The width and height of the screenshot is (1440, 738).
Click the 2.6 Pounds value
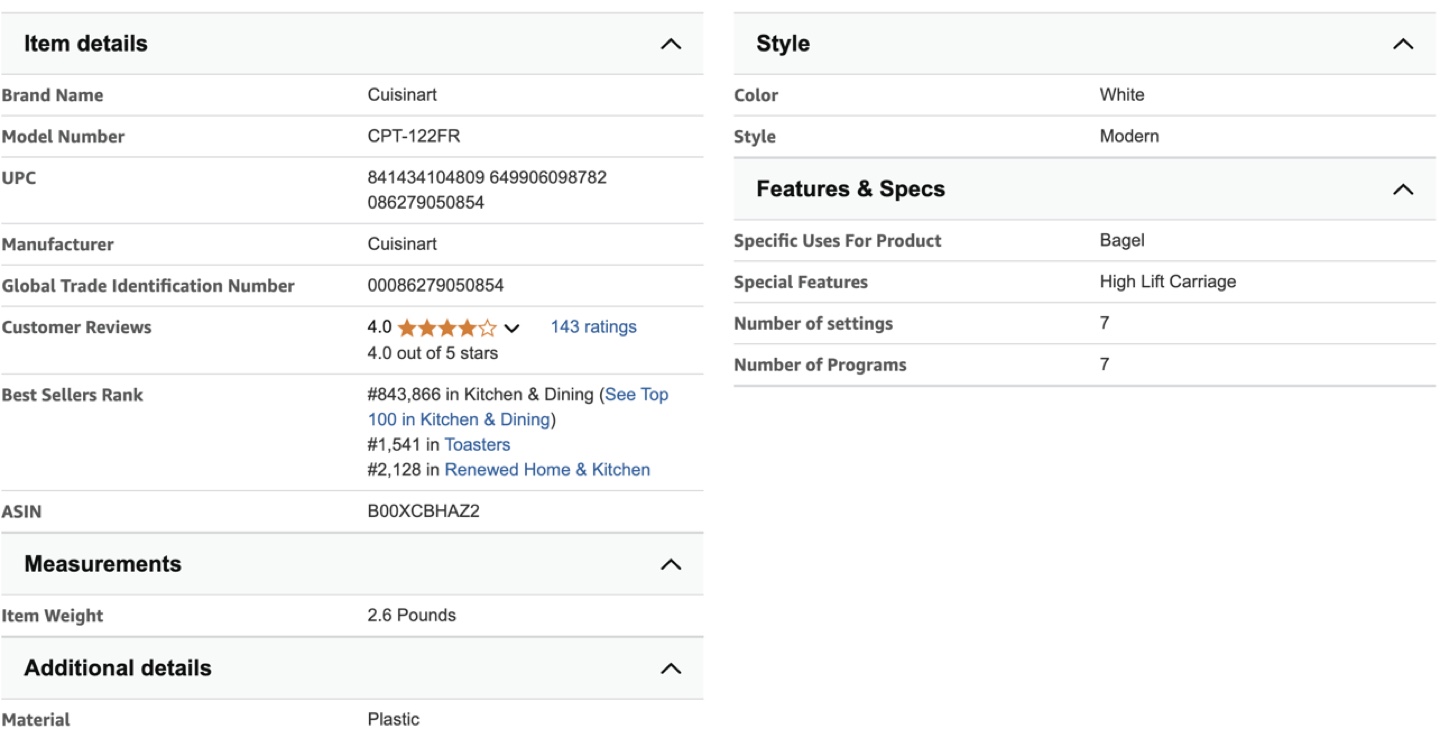point(412,616)
